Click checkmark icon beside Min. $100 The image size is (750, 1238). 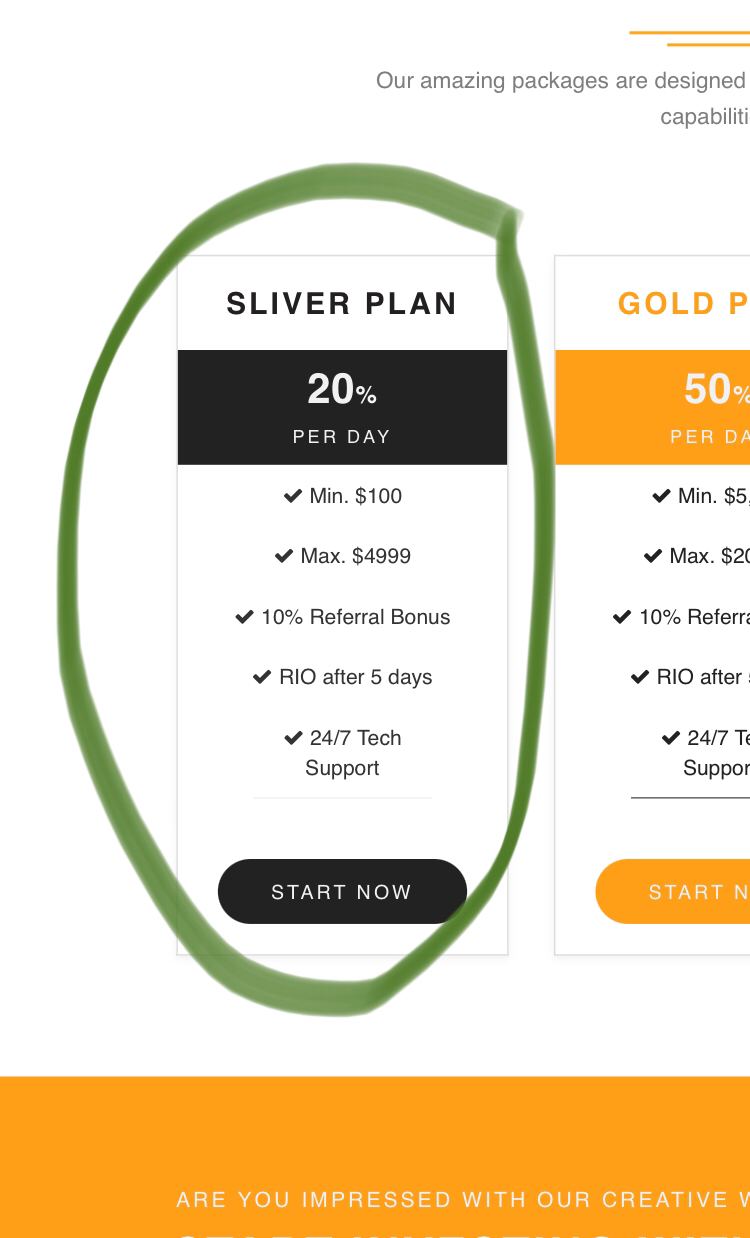293,496
